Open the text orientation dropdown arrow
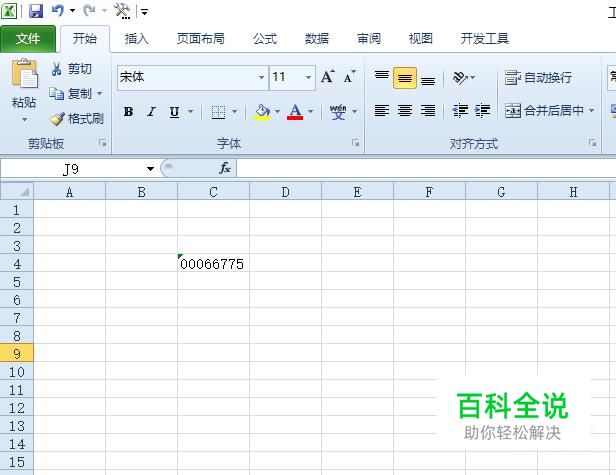The width and height of the screenshot is (616, 475). point(473,77)
